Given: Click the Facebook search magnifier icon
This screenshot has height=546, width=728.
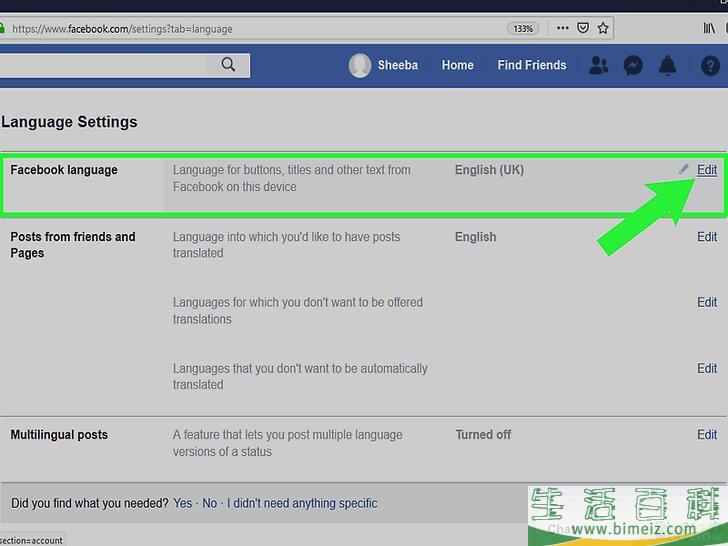Looking at the screenshot, I should click(228, 65).
